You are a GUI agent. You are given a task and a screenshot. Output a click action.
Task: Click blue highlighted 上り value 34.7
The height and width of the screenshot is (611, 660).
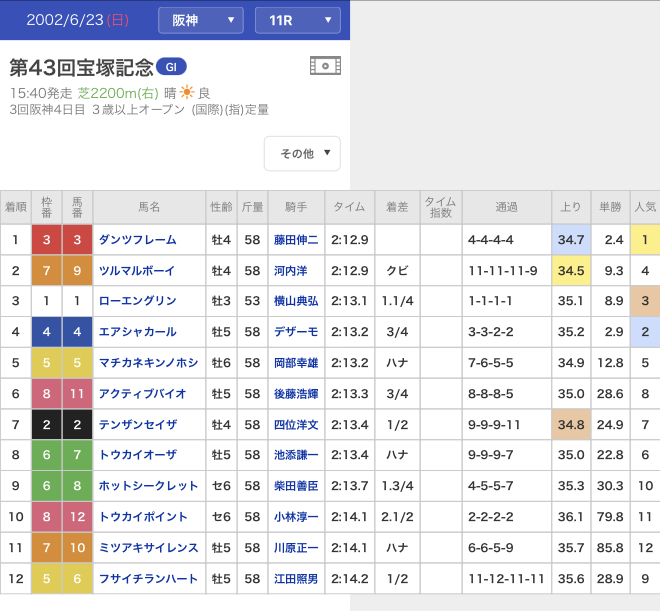coord(571,240)
